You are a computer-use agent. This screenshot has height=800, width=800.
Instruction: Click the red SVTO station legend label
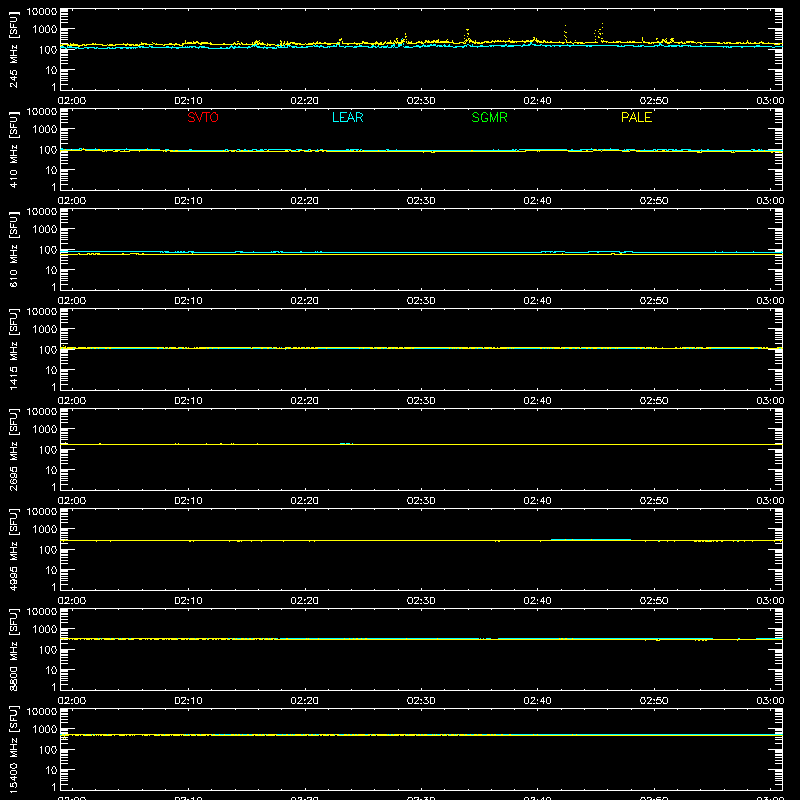[x=203, y=117]
